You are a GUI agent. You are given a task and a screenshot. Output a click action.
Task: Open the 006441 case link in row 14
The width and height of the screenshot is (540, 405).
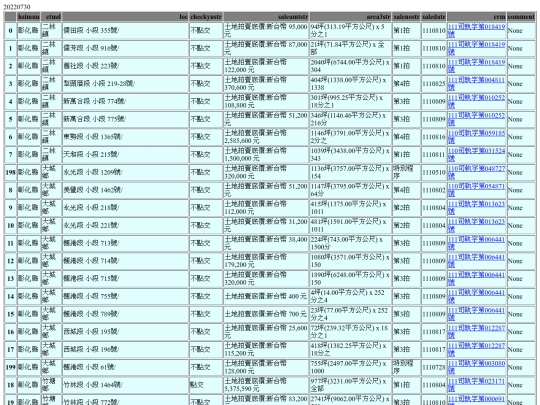pyautogui.click(x=476, y=297)
